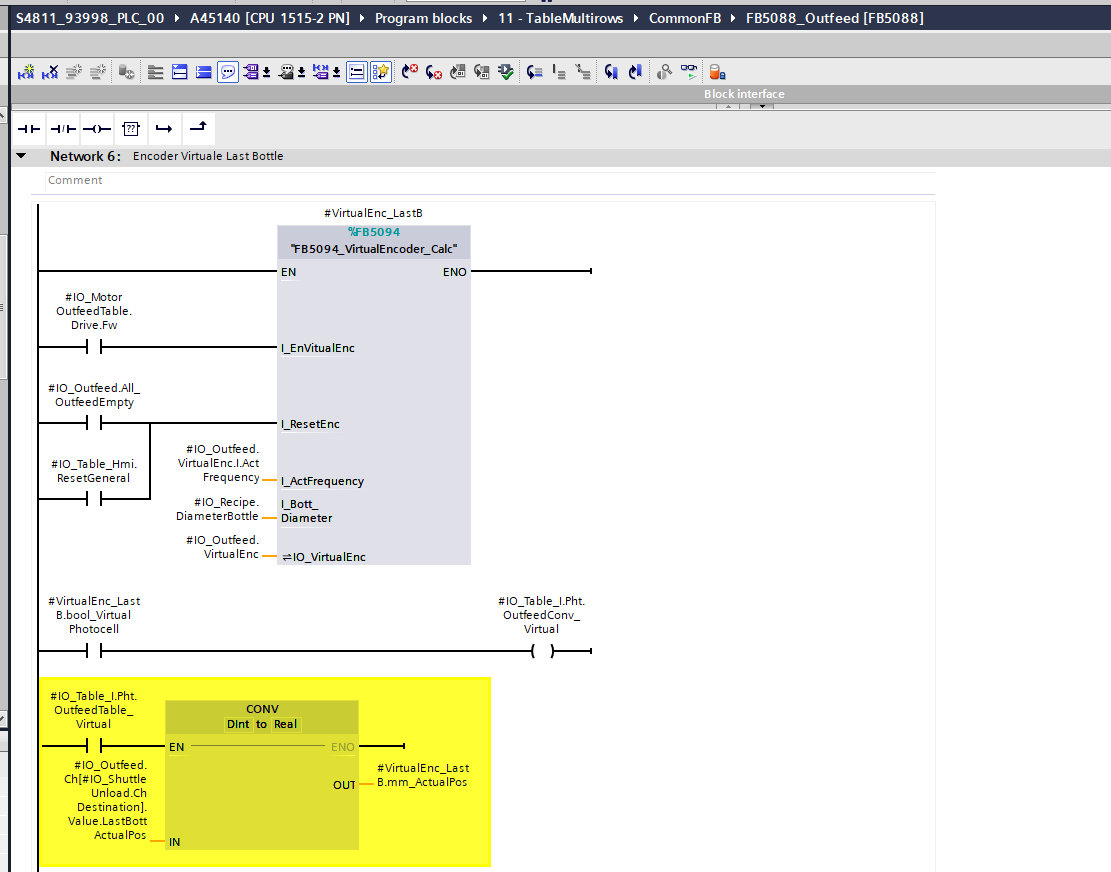Click the absolute/symbolic operands icon
Screen dimensions: 1111x872
(251, 72)
